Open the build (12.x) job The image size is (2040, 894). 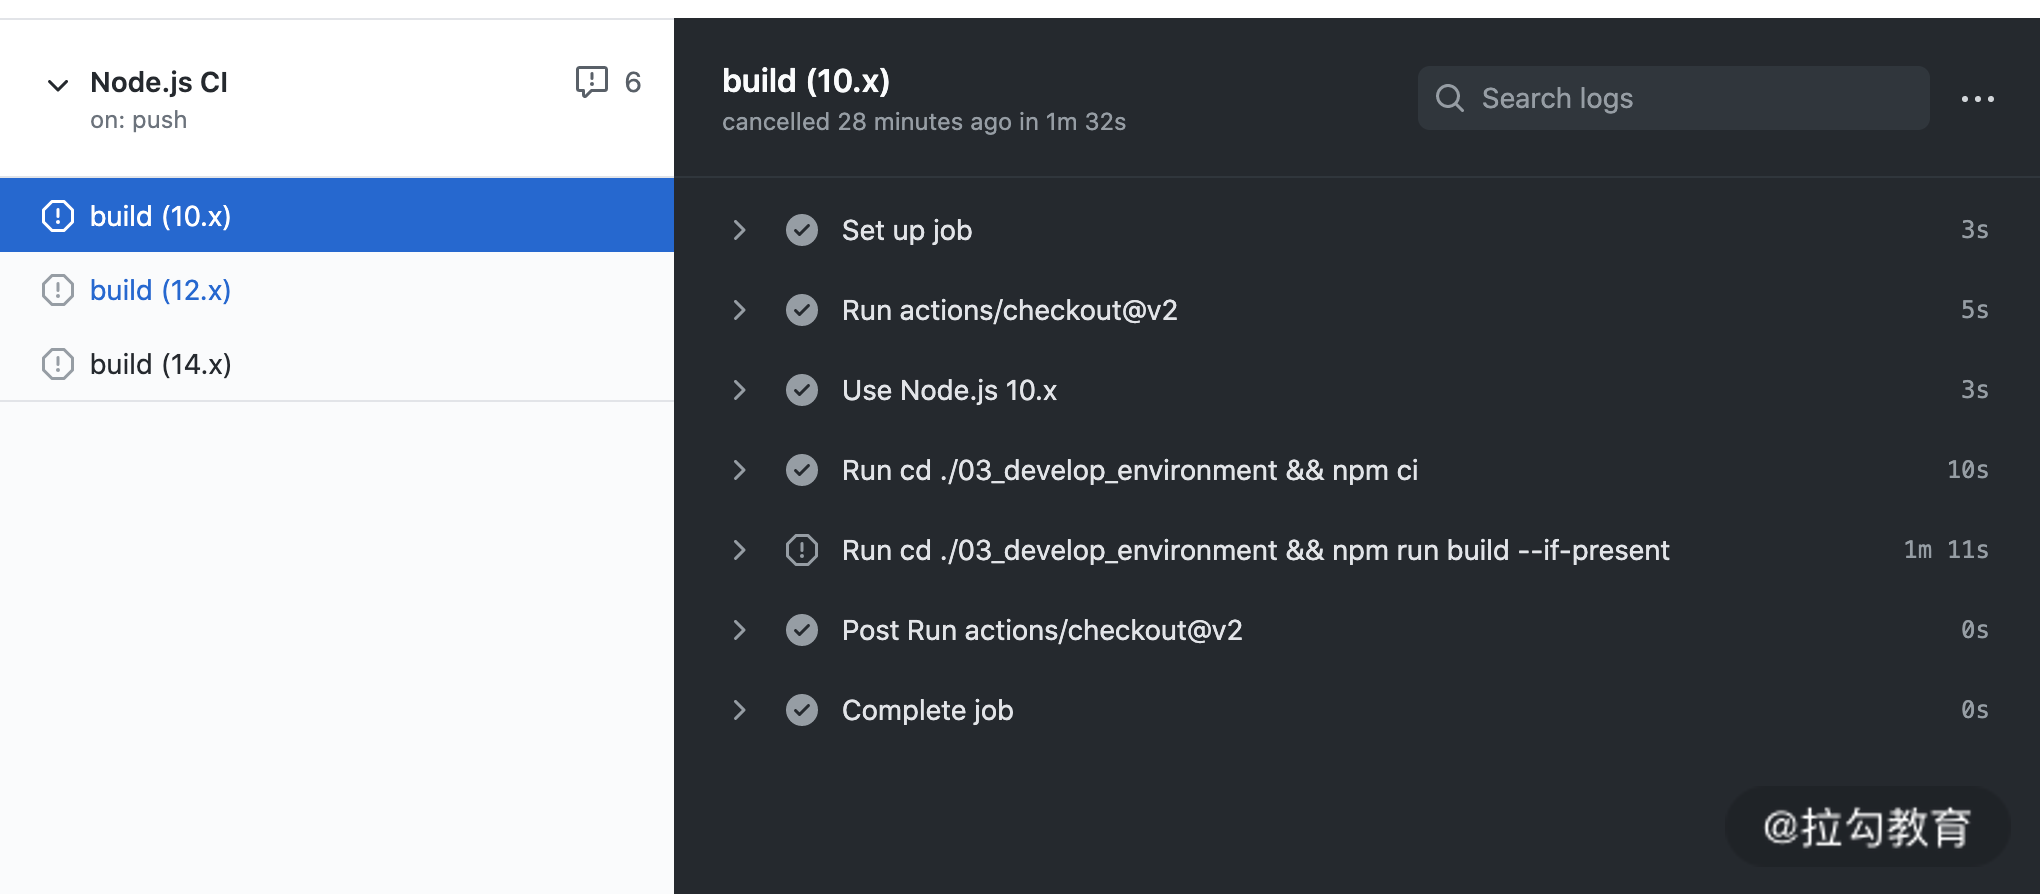160,290
